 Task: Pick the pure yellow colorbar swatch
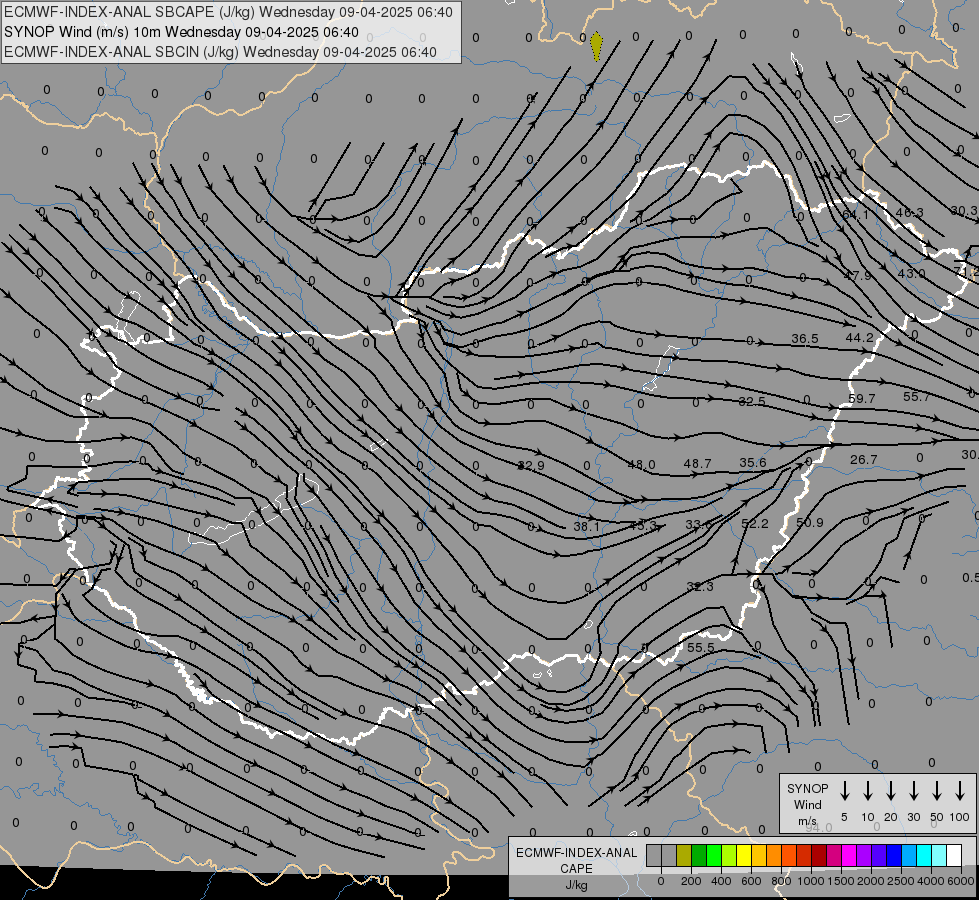click(744, 855)
